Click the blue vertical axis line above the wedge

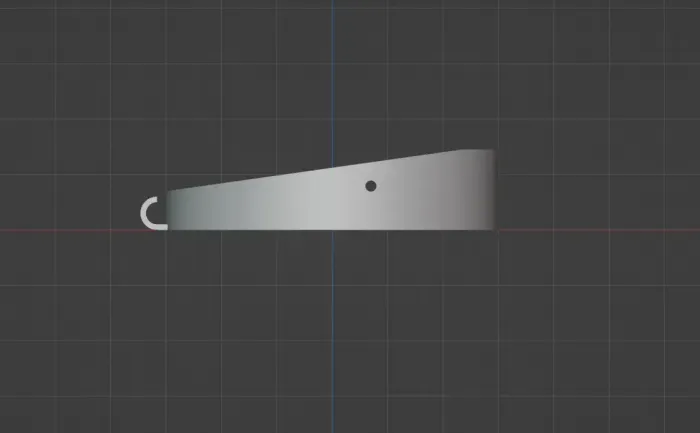coord(333,80)
